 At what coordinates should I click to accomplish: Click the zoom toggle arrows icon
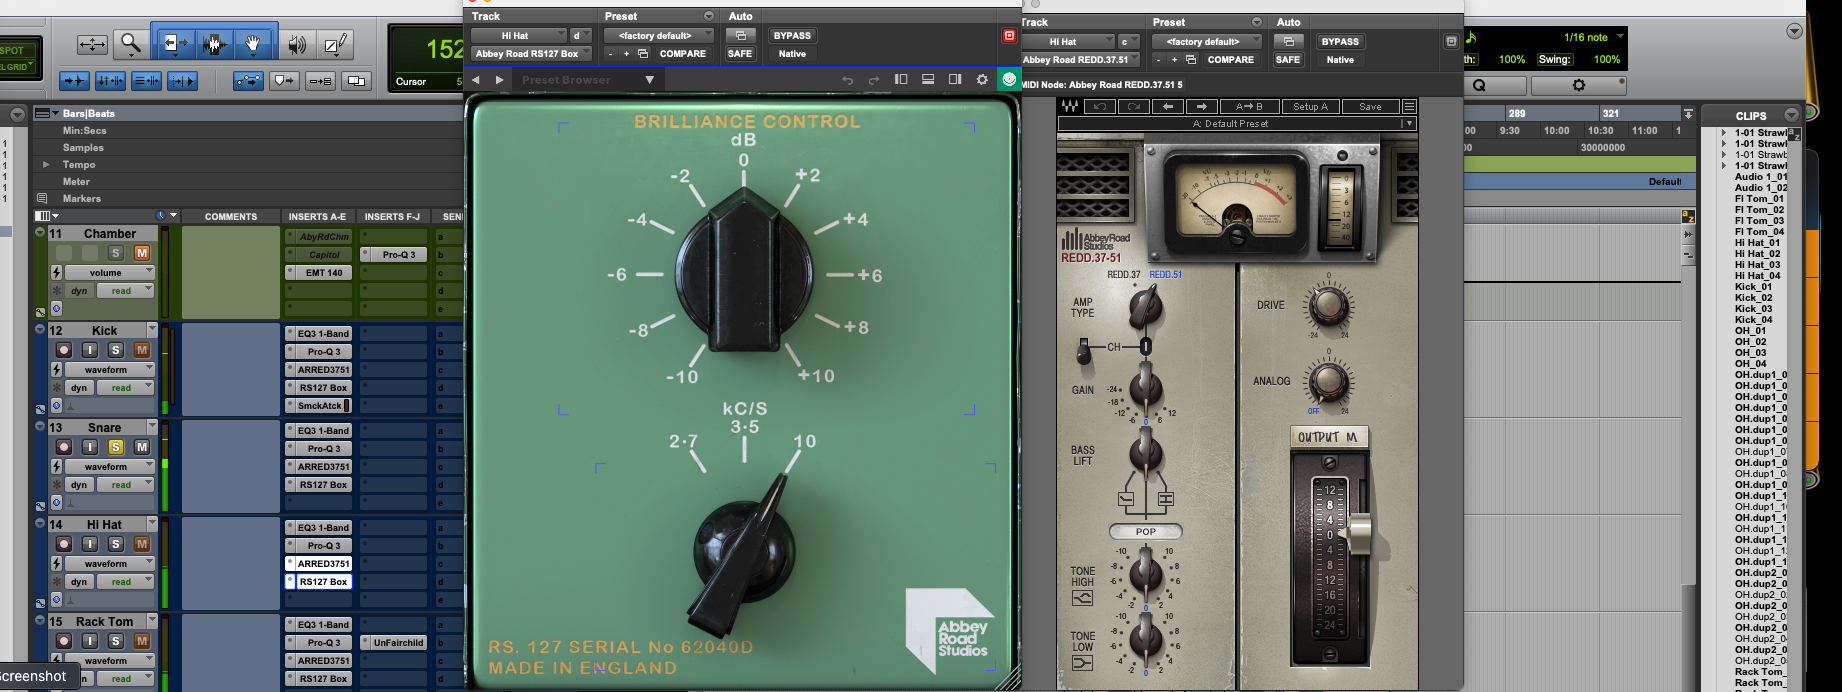[92, 44]
